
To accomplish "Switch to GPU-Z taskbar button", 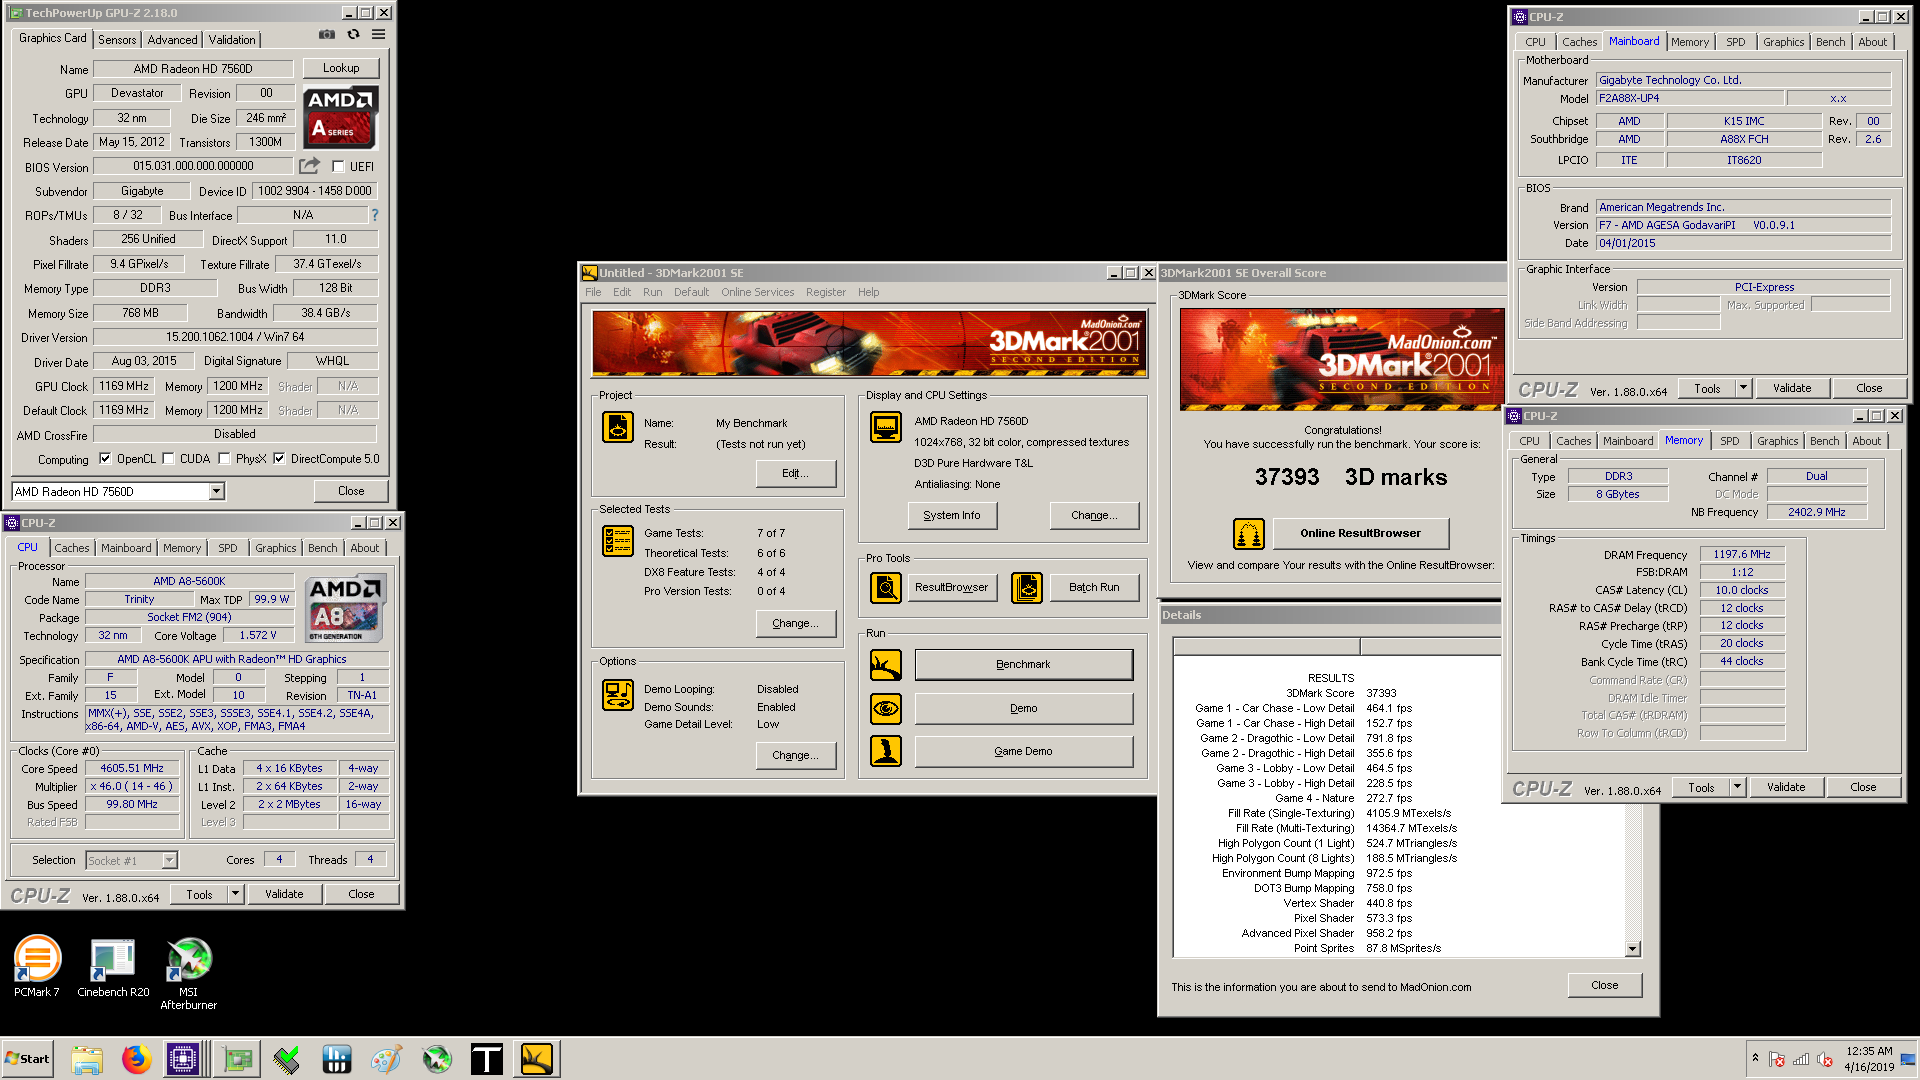I will [237, 1059].
